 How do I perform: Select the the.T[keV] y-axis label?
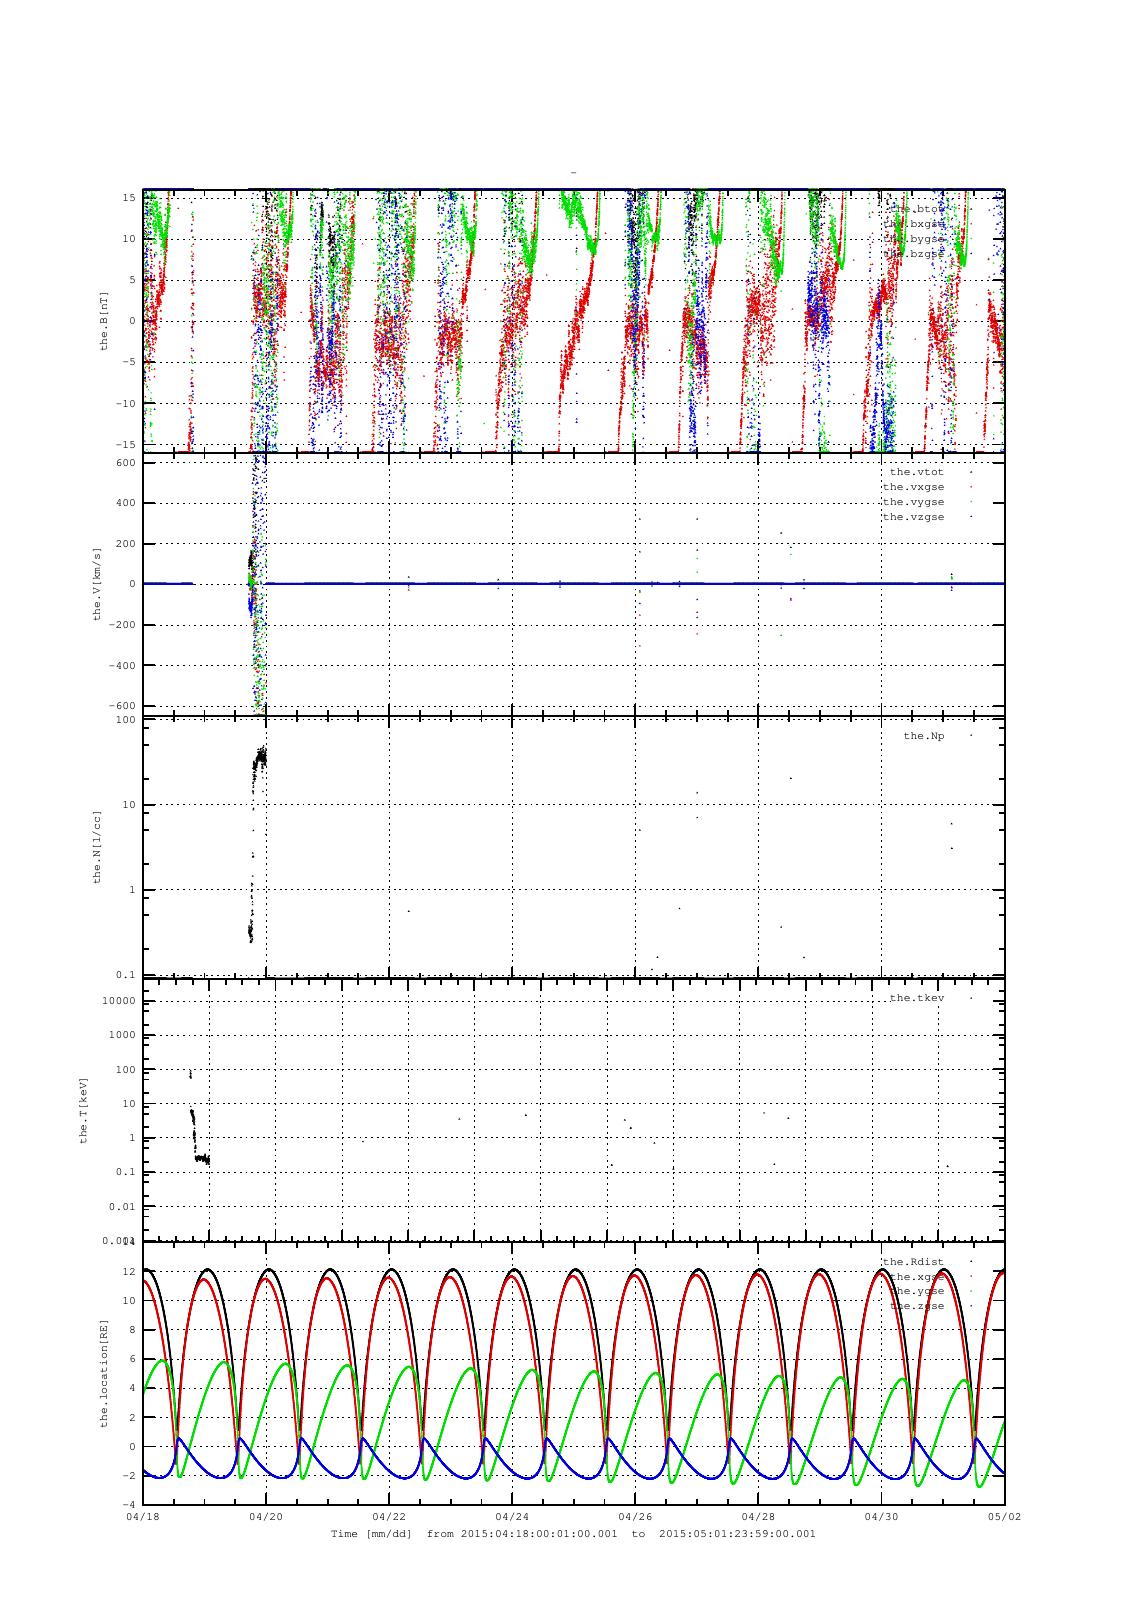pos(85,1110)
